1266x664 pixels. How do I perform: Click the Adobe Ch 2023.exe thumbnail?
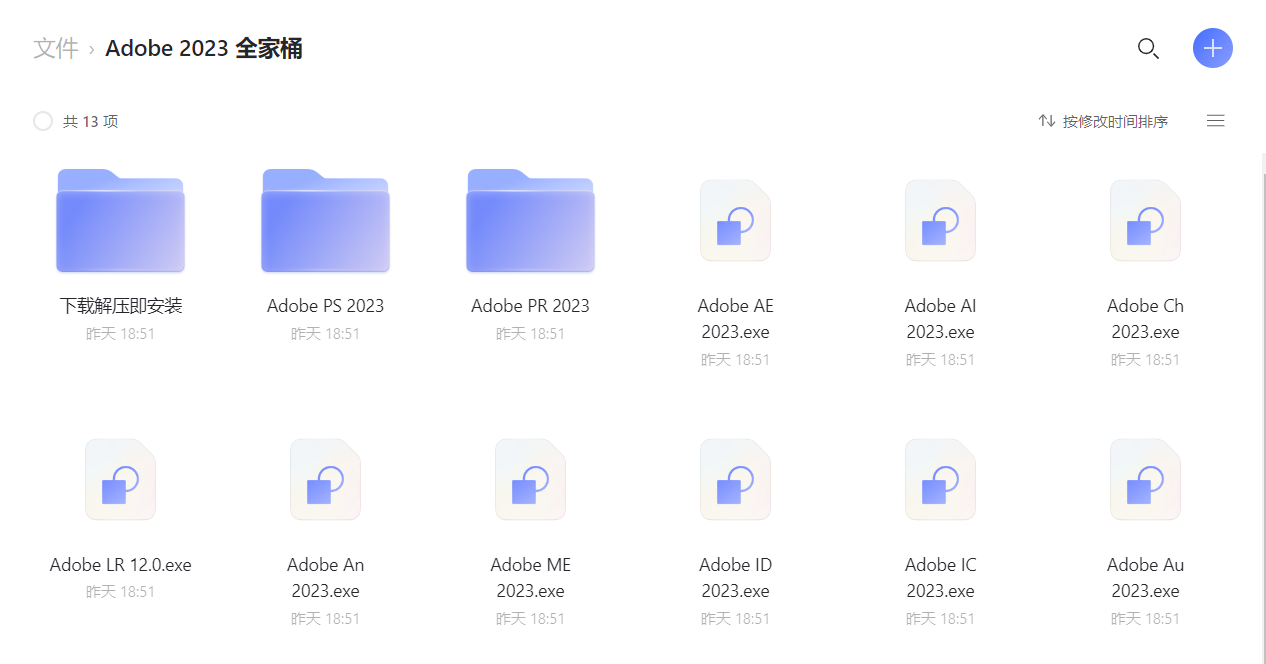[1145, 220]
